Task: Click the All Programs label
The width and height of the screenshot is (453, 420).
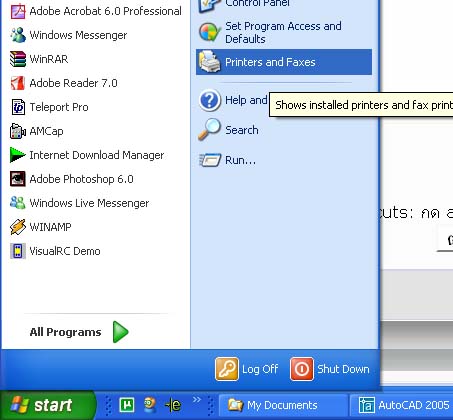Action: coord(65,332)
